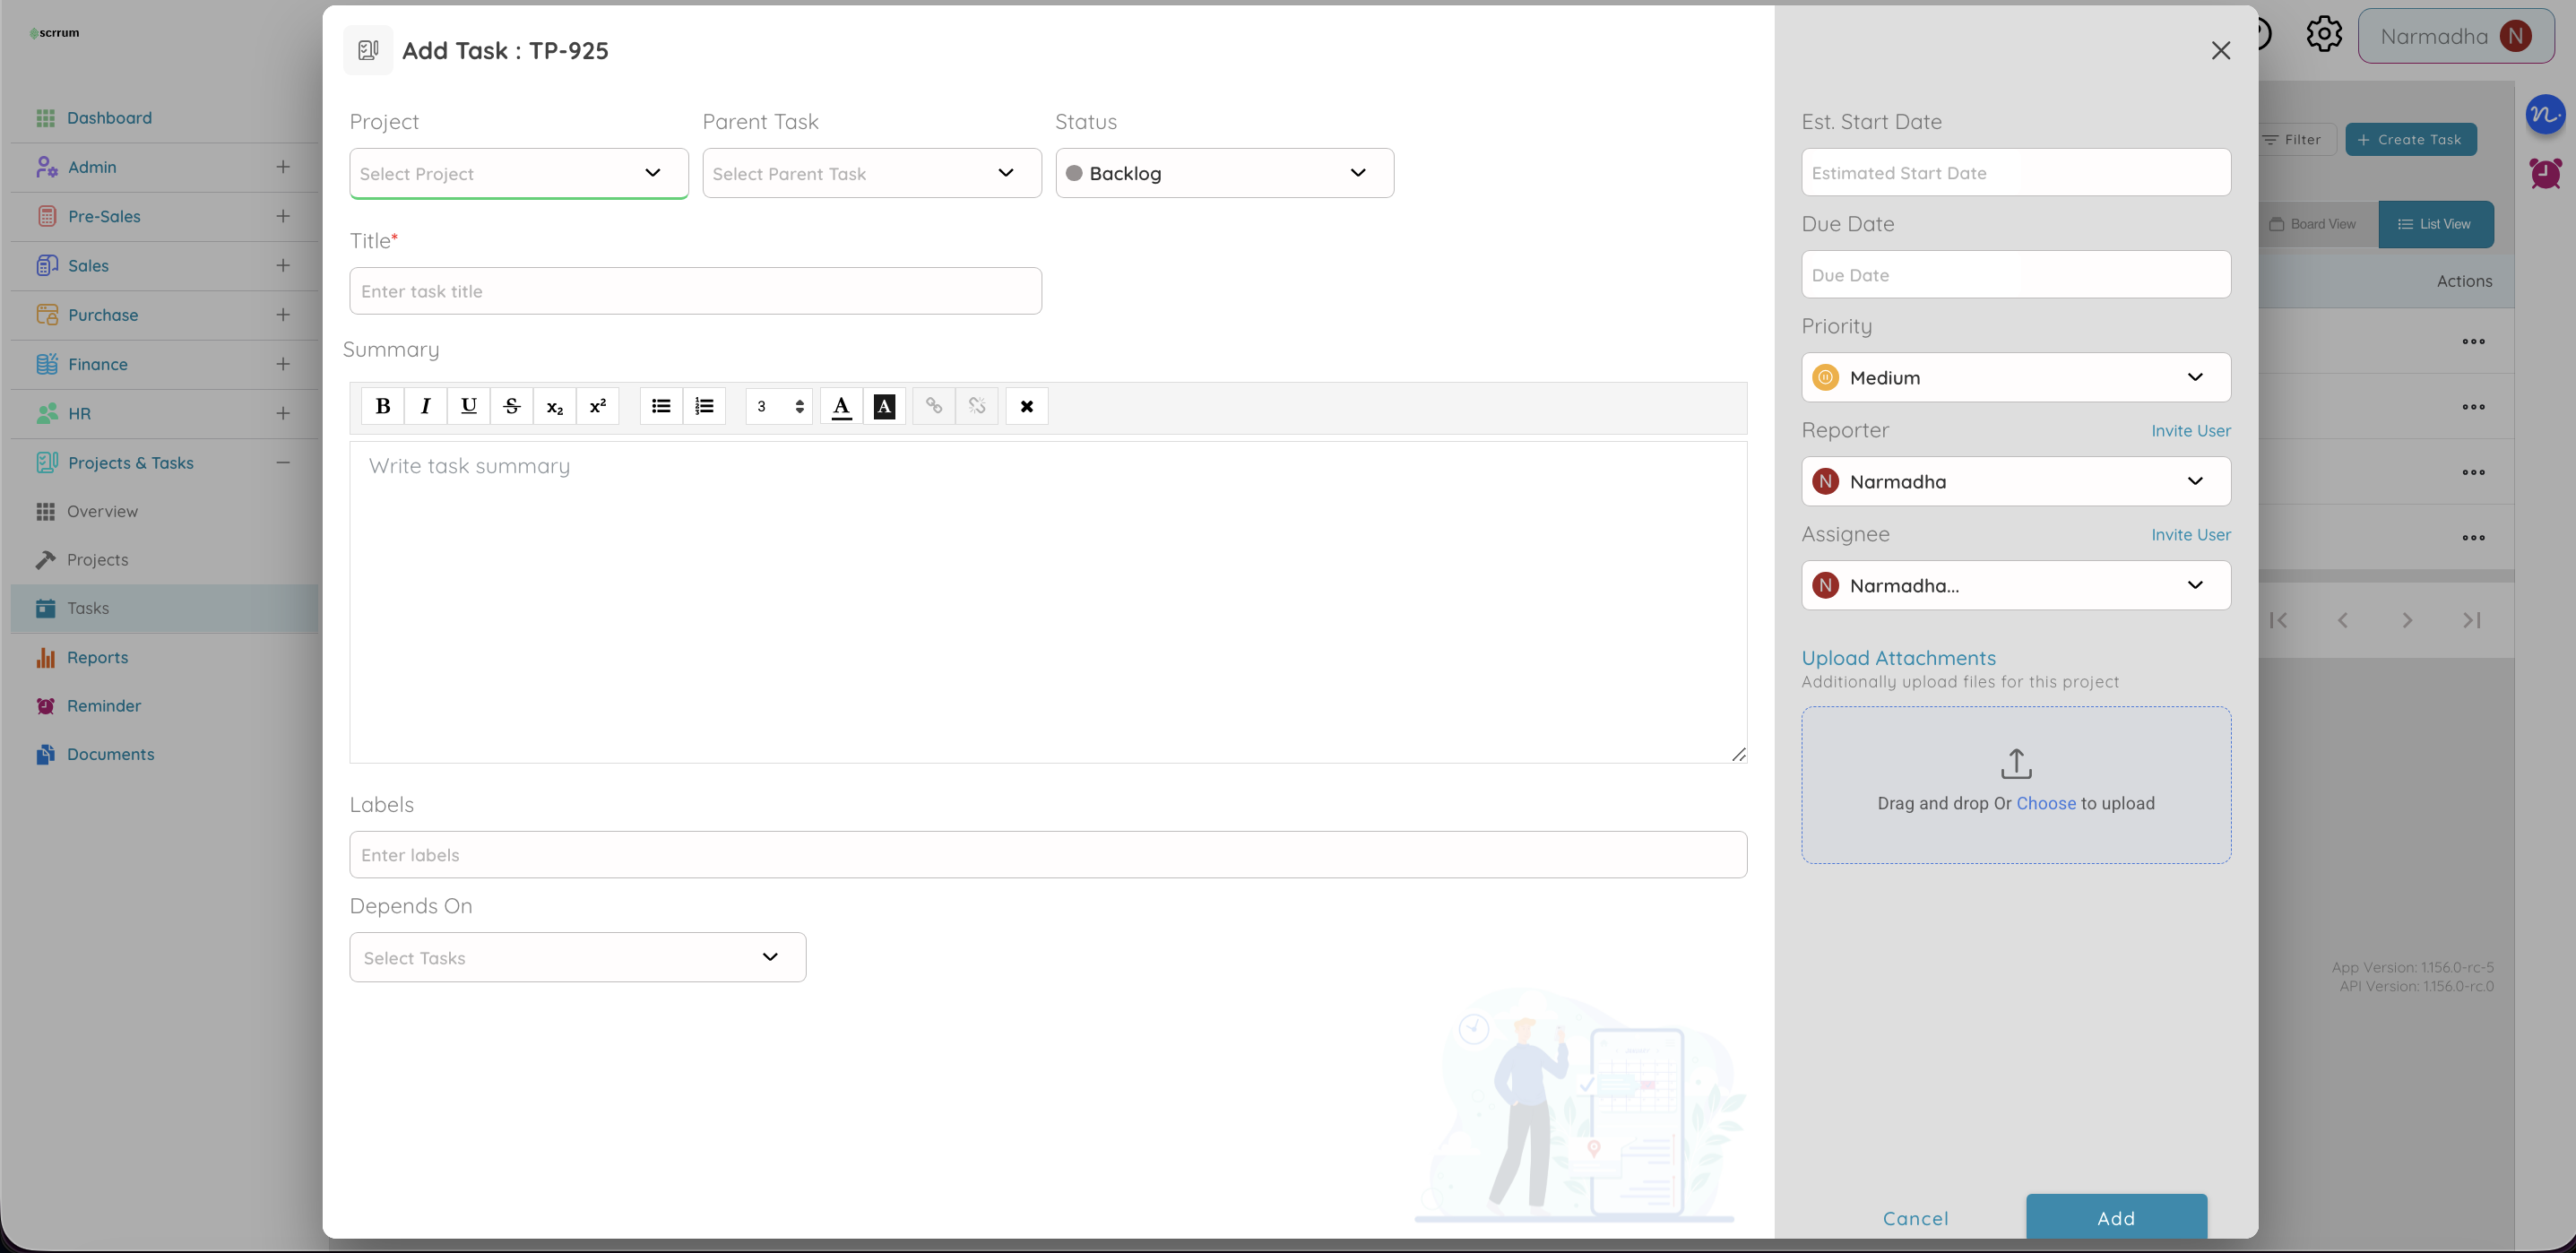Select the subscript icon in summary toolbar
Viewport: 2576px width, 1253px height.
click(x=554, y=406)
